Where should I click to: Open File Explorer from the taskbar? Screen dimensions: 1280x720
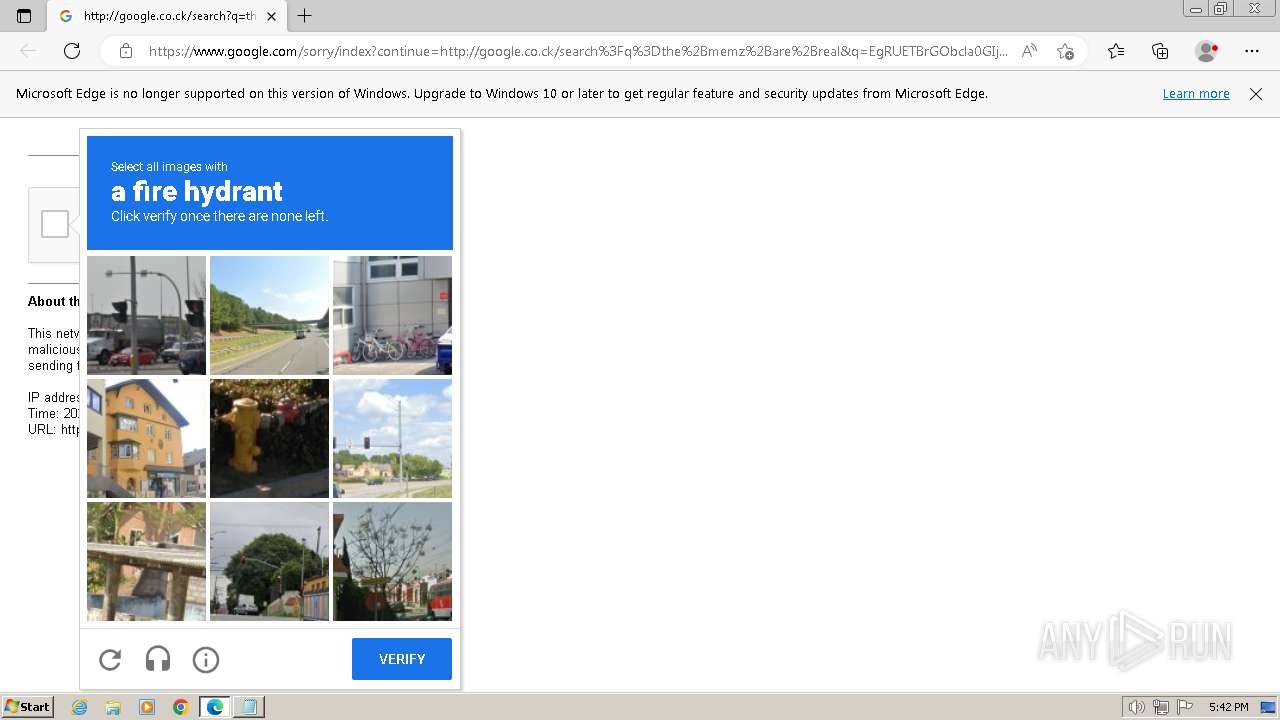[113, 707]
